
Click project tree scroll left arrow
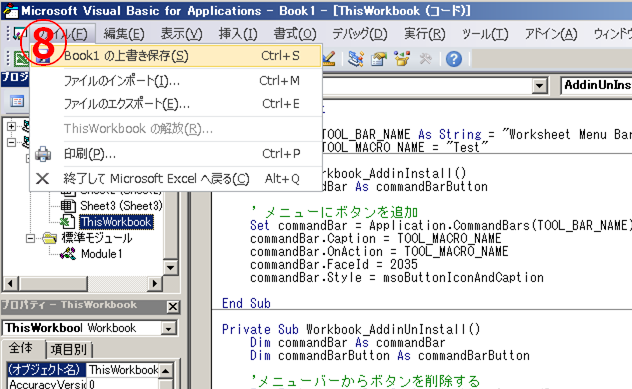10,283
